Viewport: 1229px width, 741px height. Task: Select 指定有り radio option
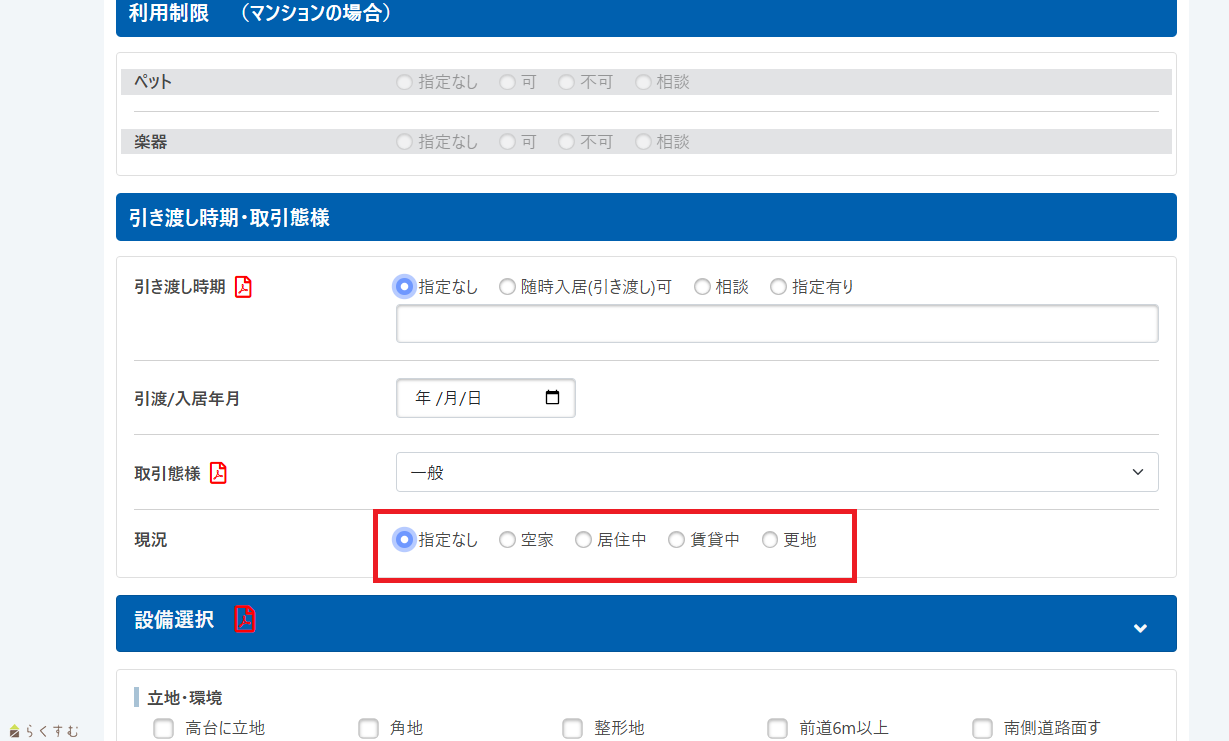778,287
